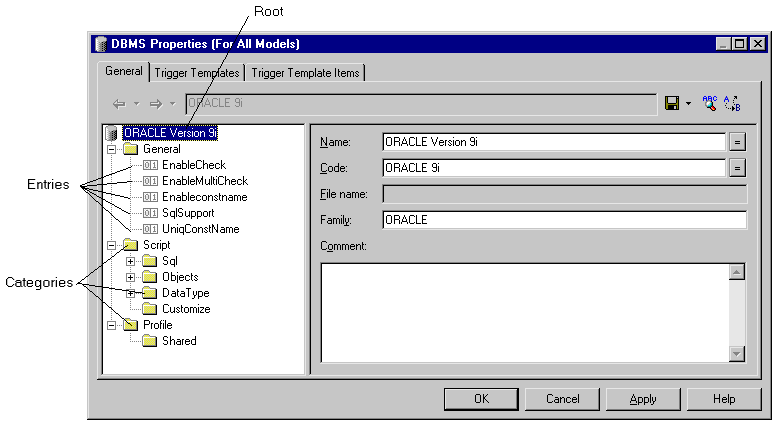Switch to the Trigger Template Items tab

pos(306,73)
